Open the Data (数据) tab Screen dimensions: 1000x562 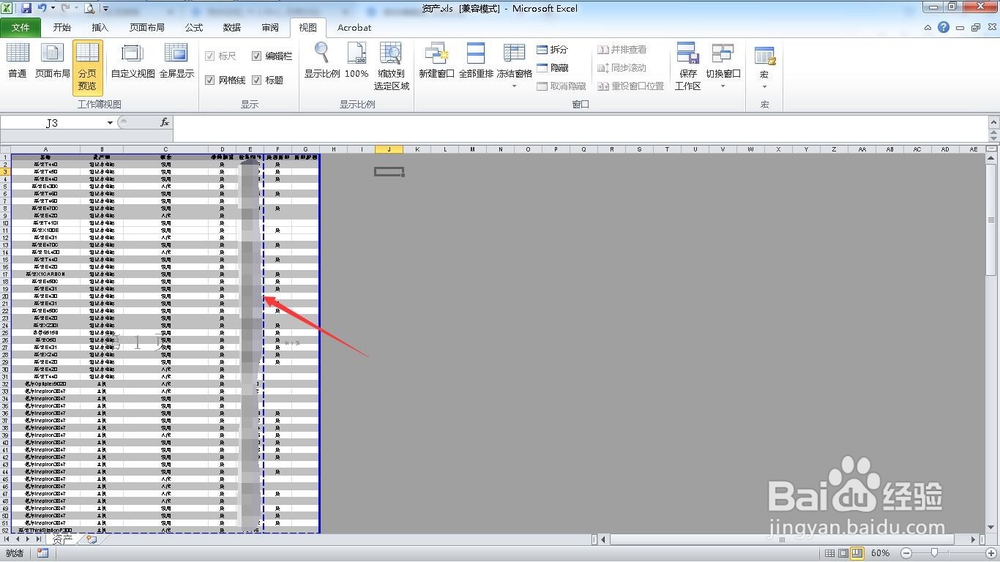coord(232,27)
